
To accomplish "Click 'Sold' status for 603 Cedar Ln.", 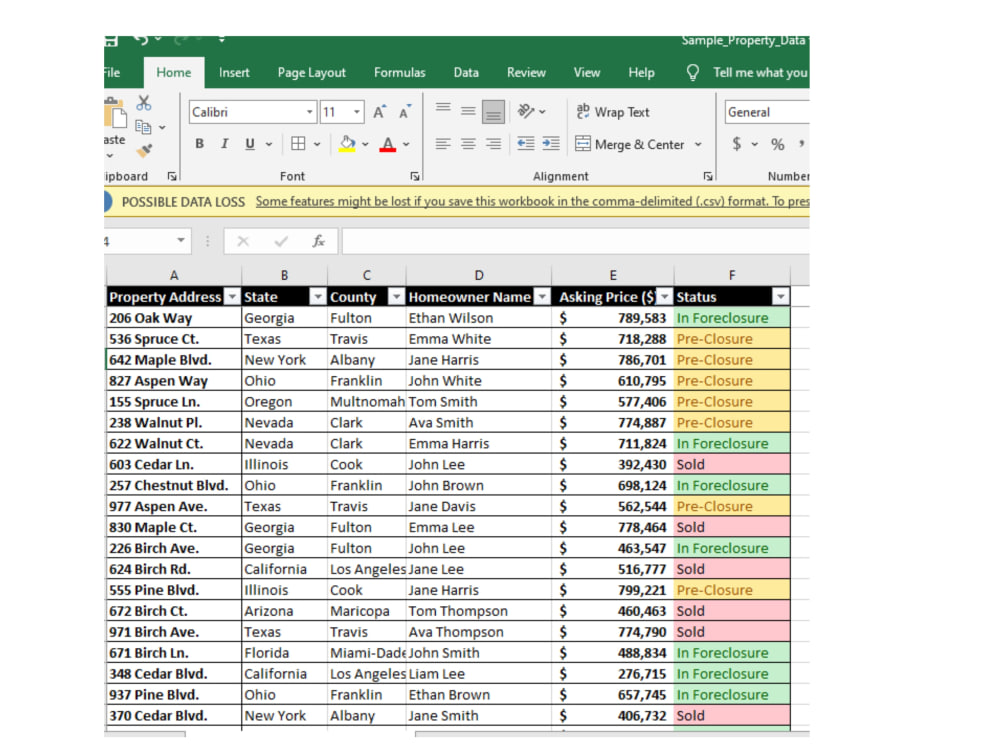I will 732,464.
